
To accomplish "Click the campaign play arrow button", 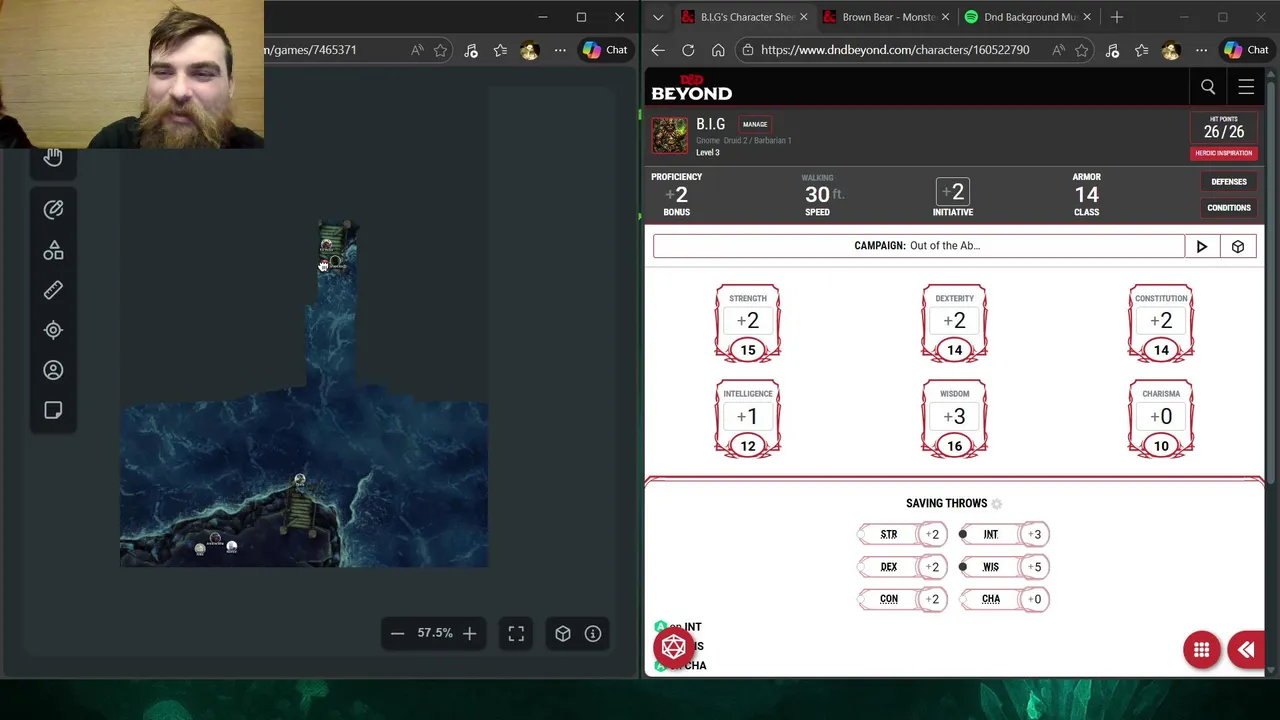I will [1202, 246].
